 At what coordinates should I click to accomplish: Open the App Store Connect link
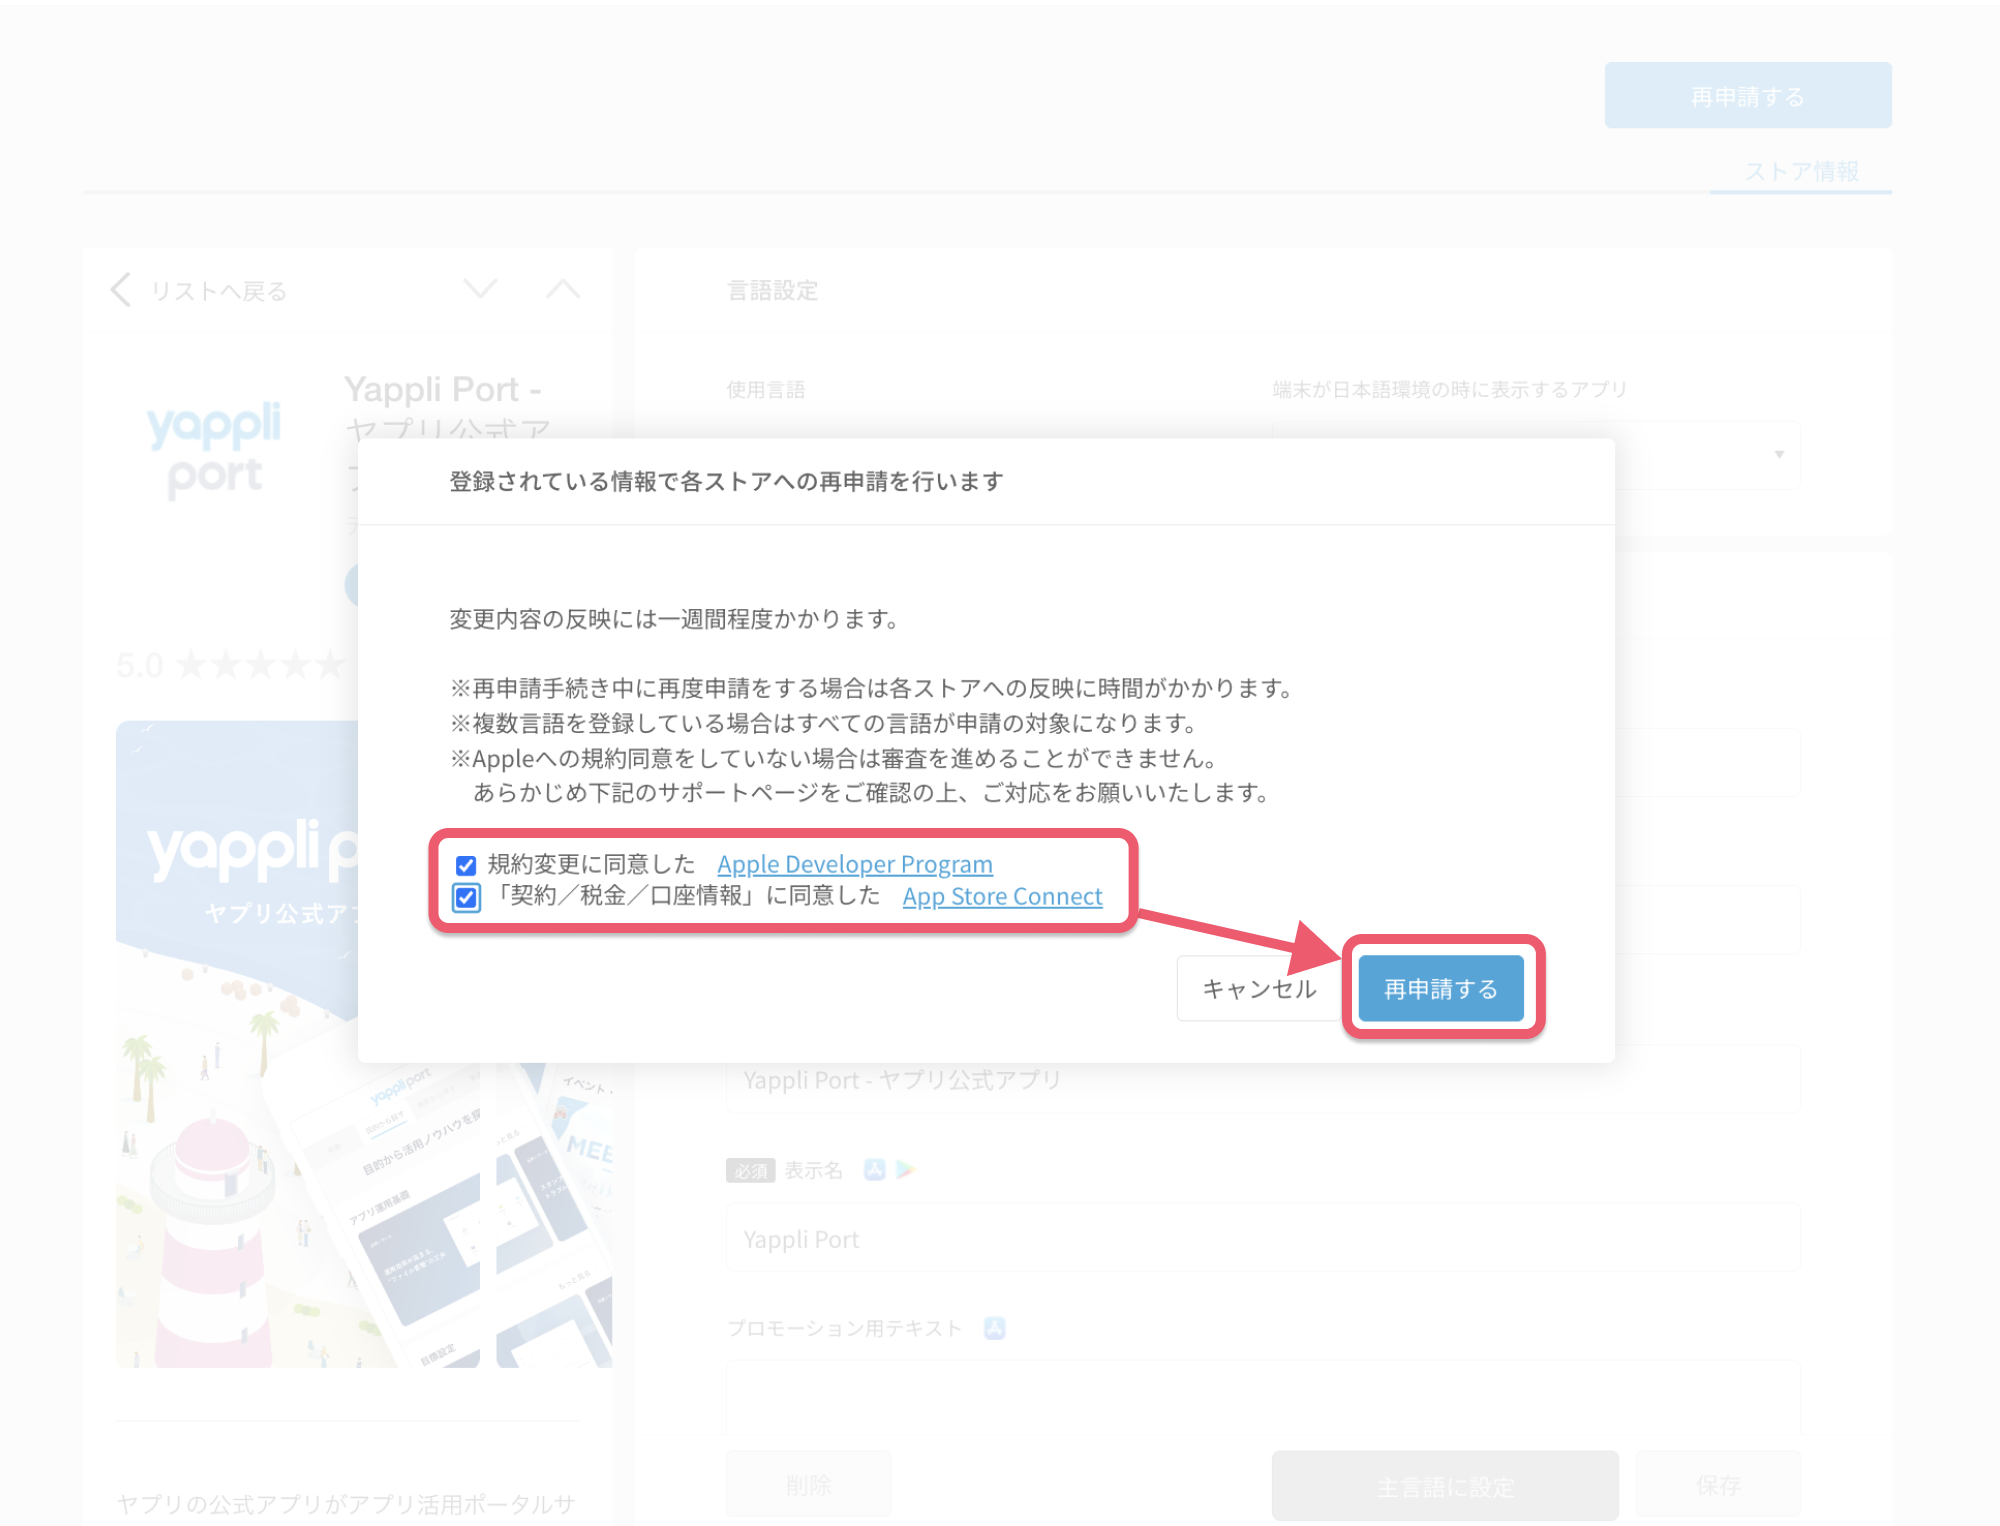tap(1002, 896)
